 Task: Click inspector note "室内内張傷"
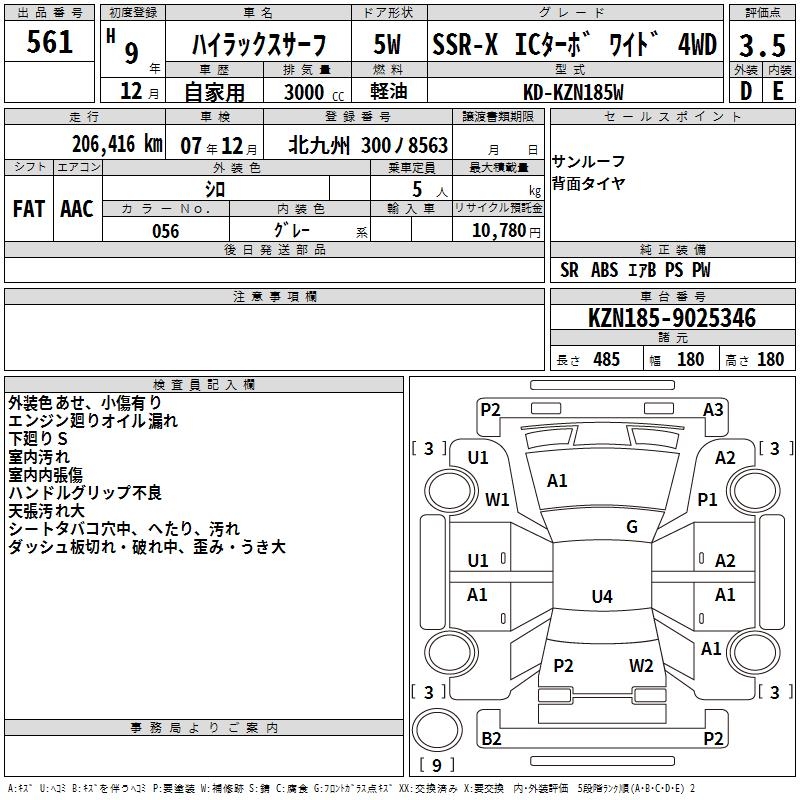[45, 474]
